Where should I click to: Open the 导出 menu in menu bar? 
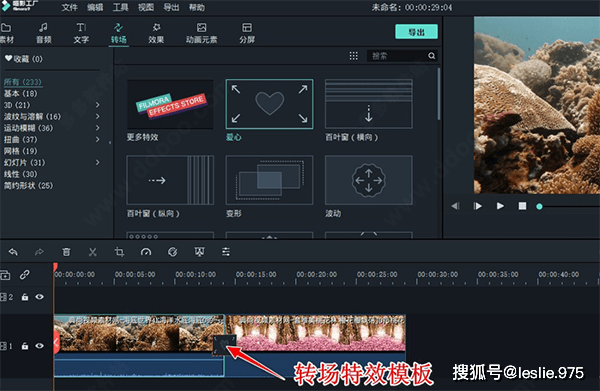click(171, 7)
